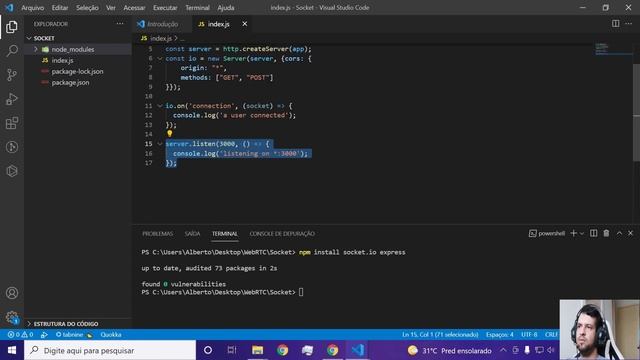Show code action lightbulb on line 14
The image size is (640, 360).
[x=169, y=133]
